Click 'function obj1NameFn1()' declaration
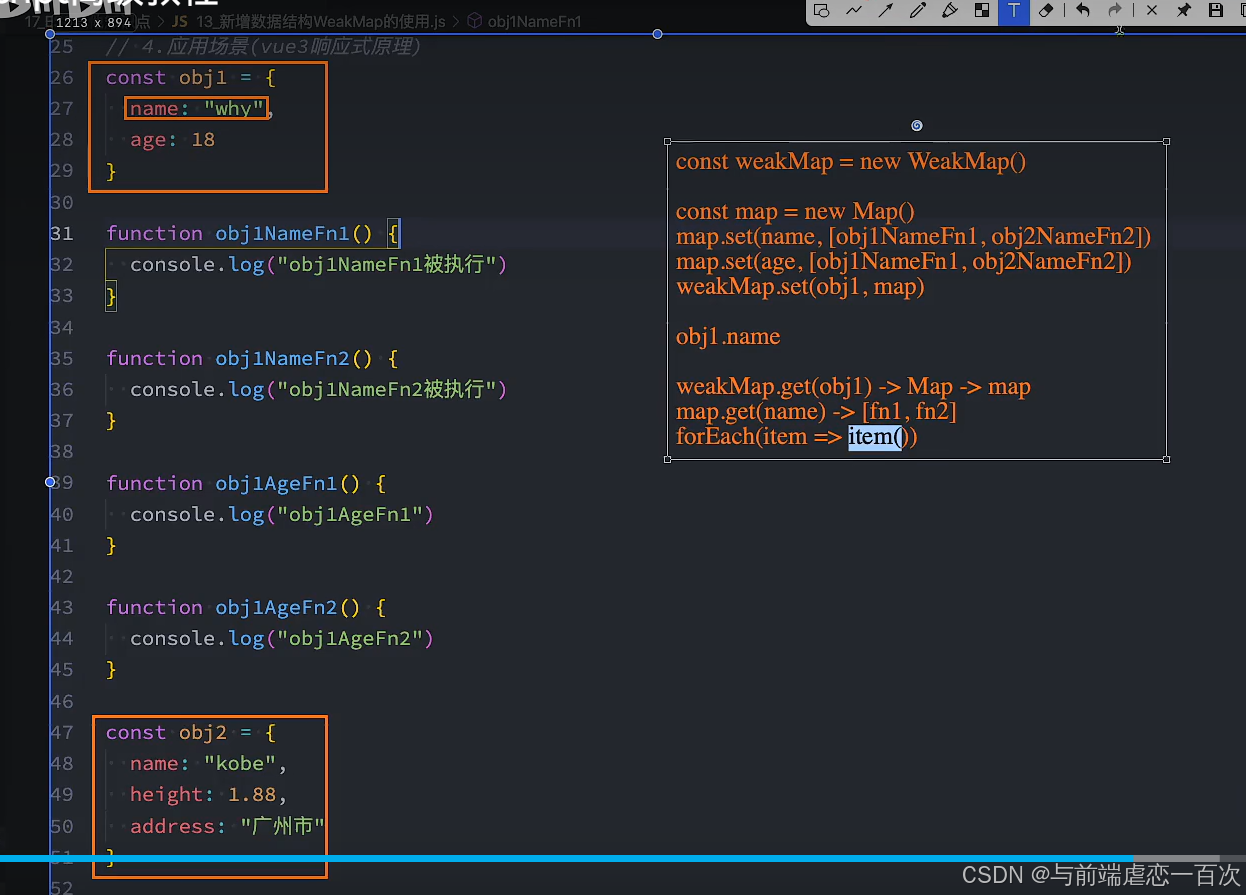The image size is (1246, 895). [253, 233]
